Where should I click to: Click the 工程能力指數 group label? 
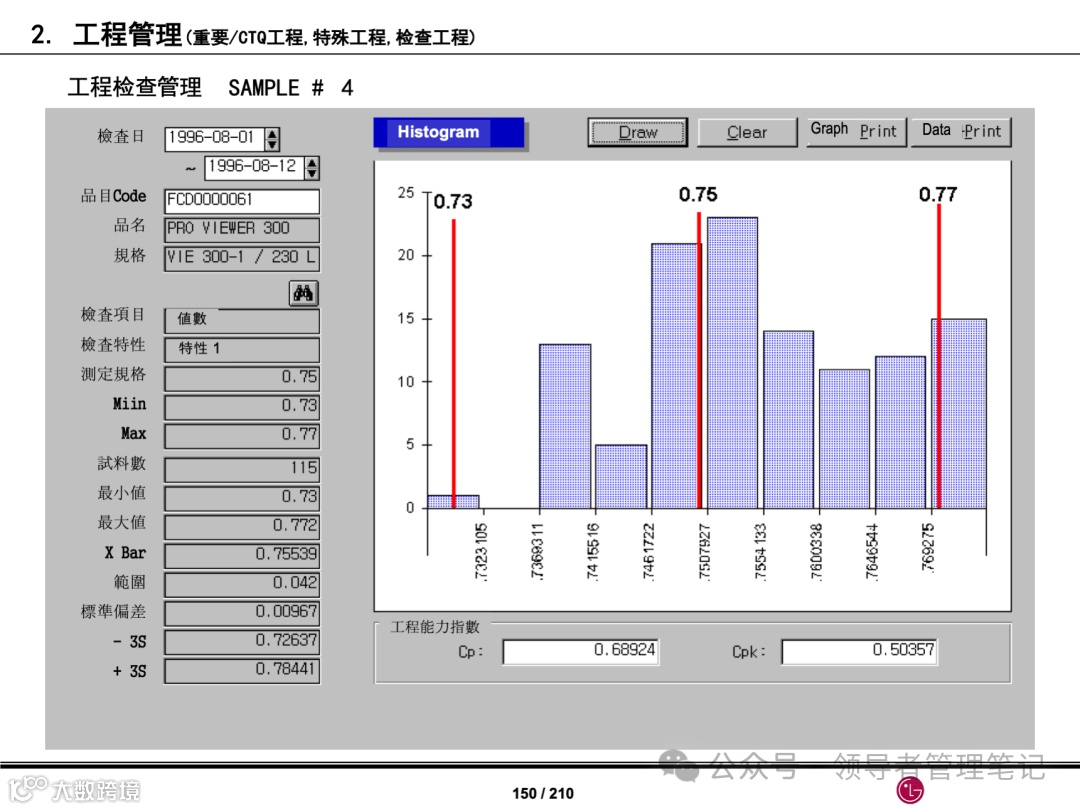click(435, 627)
